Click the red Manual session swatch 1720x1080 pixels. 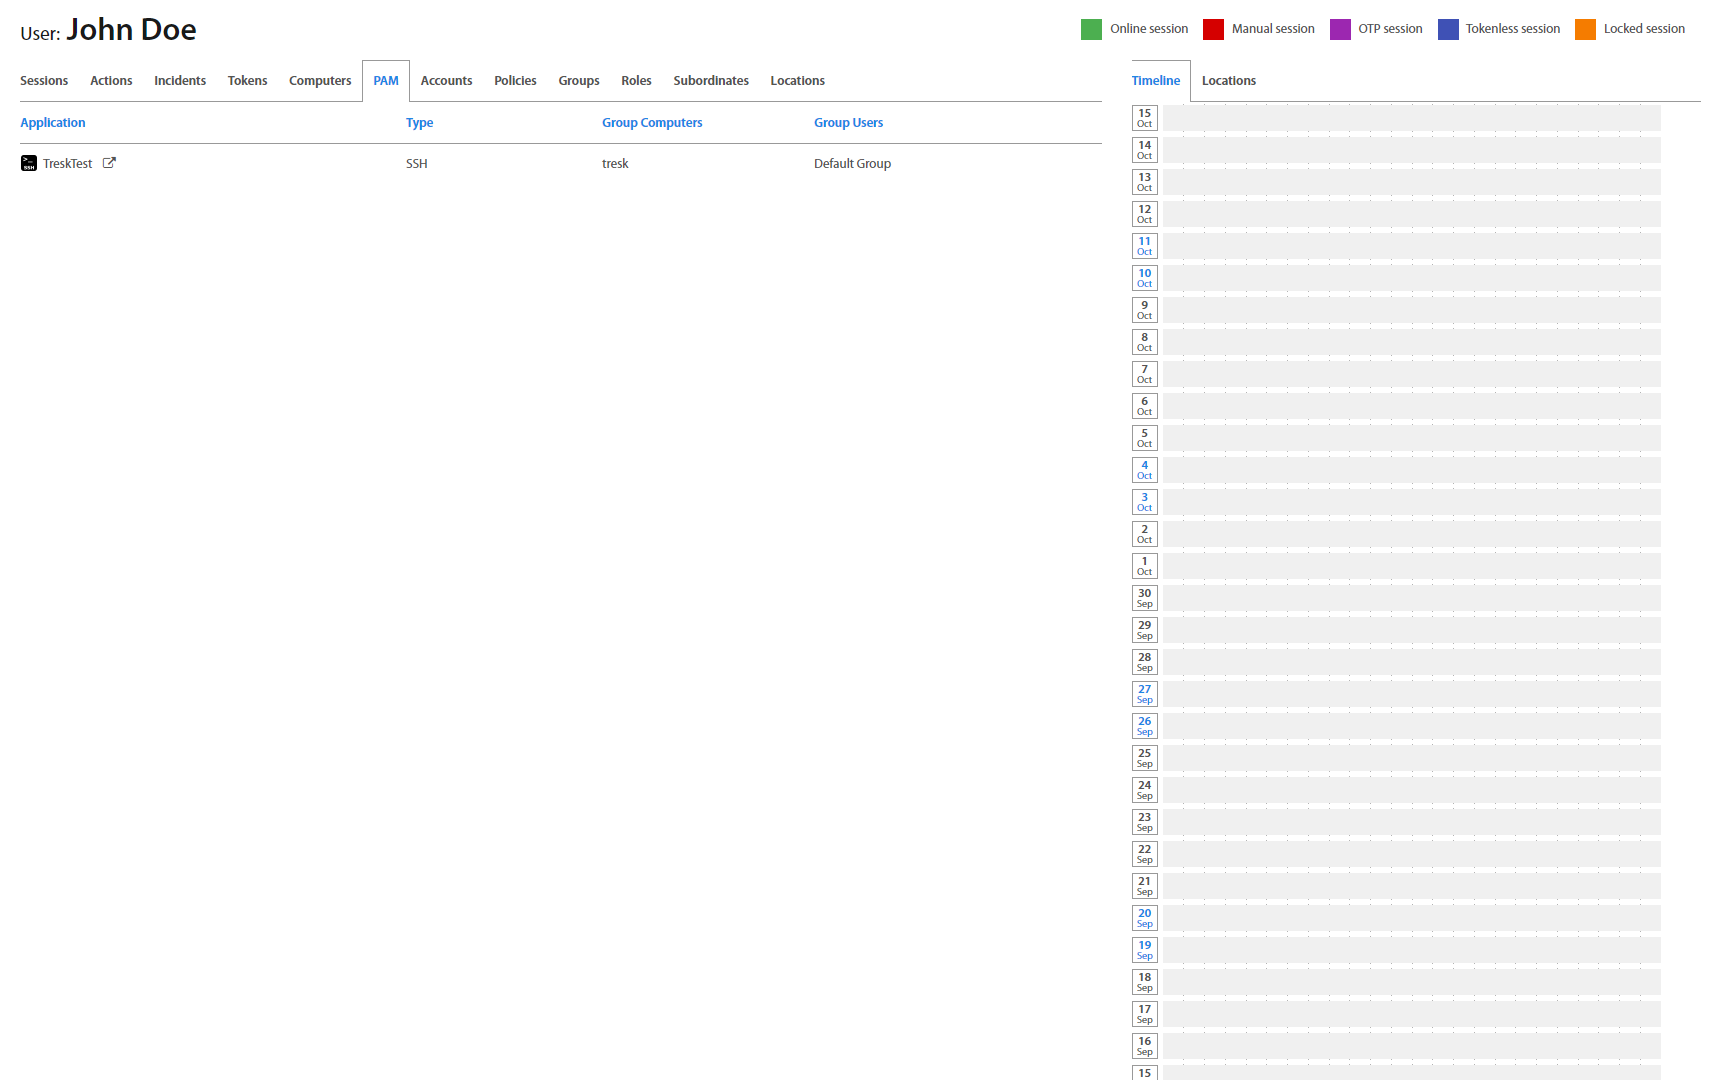click(x=1213, y=29)
